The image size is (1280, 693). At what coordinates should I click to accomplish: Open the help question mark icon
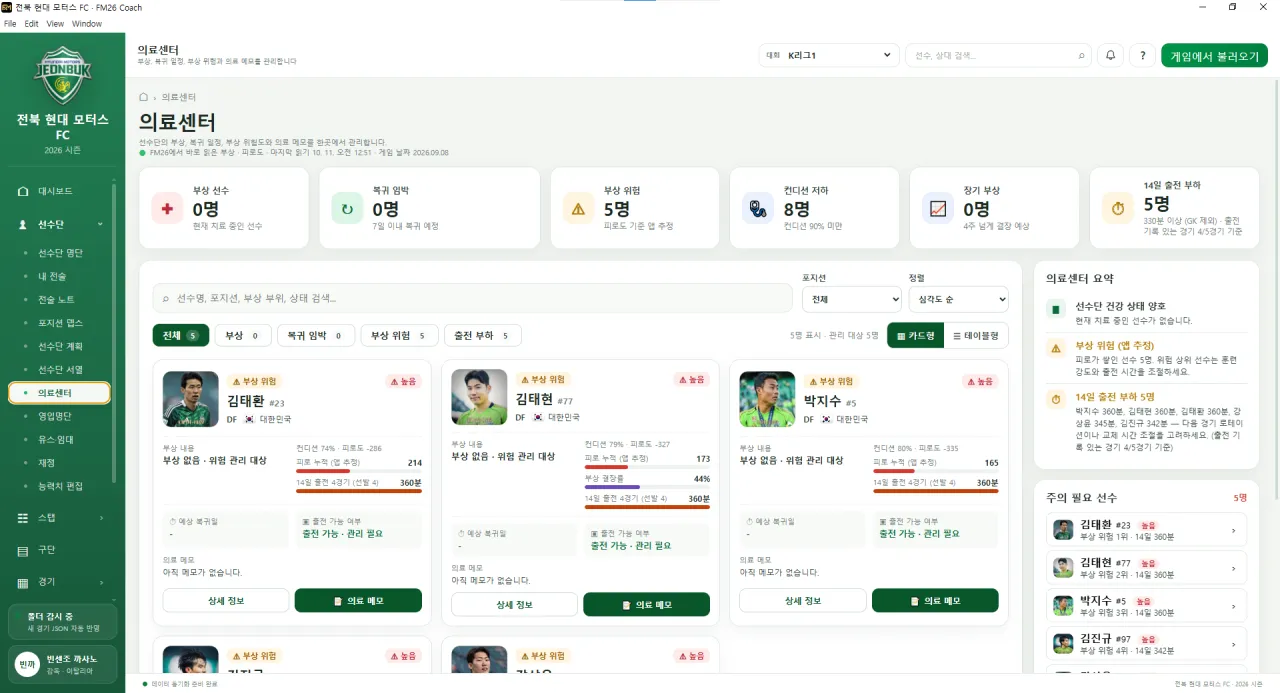coord(1142,56)
